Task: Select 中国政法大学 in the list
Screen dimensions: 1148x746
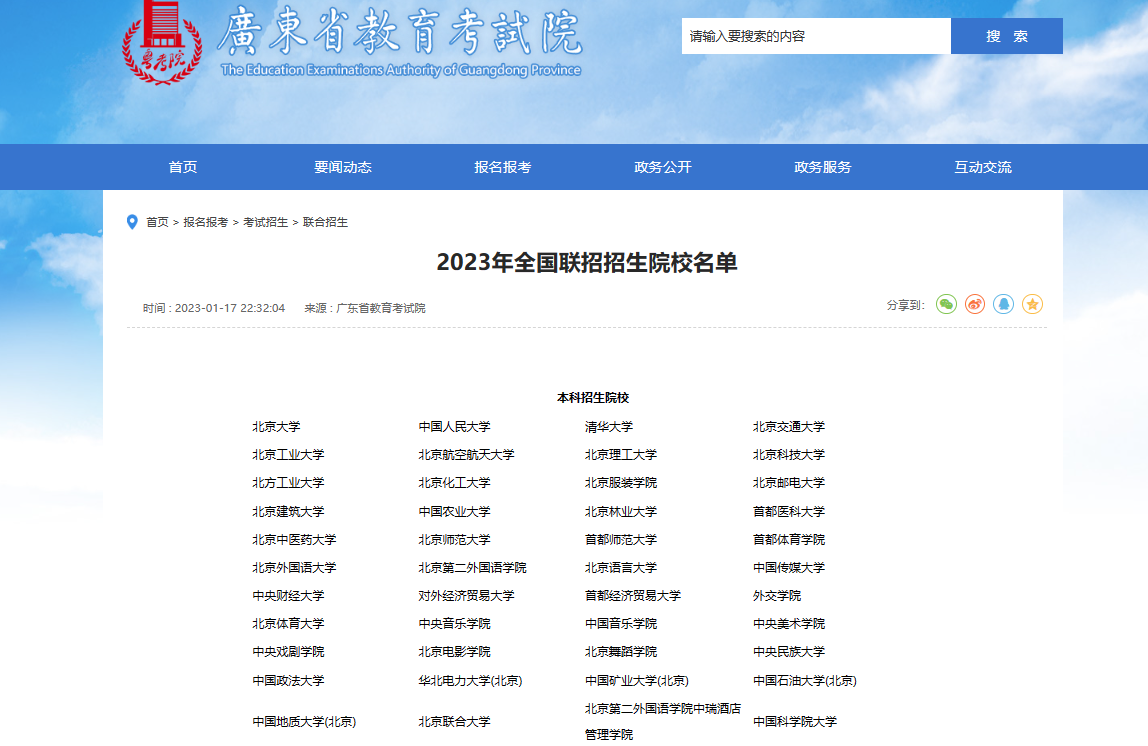Action: 288,681
